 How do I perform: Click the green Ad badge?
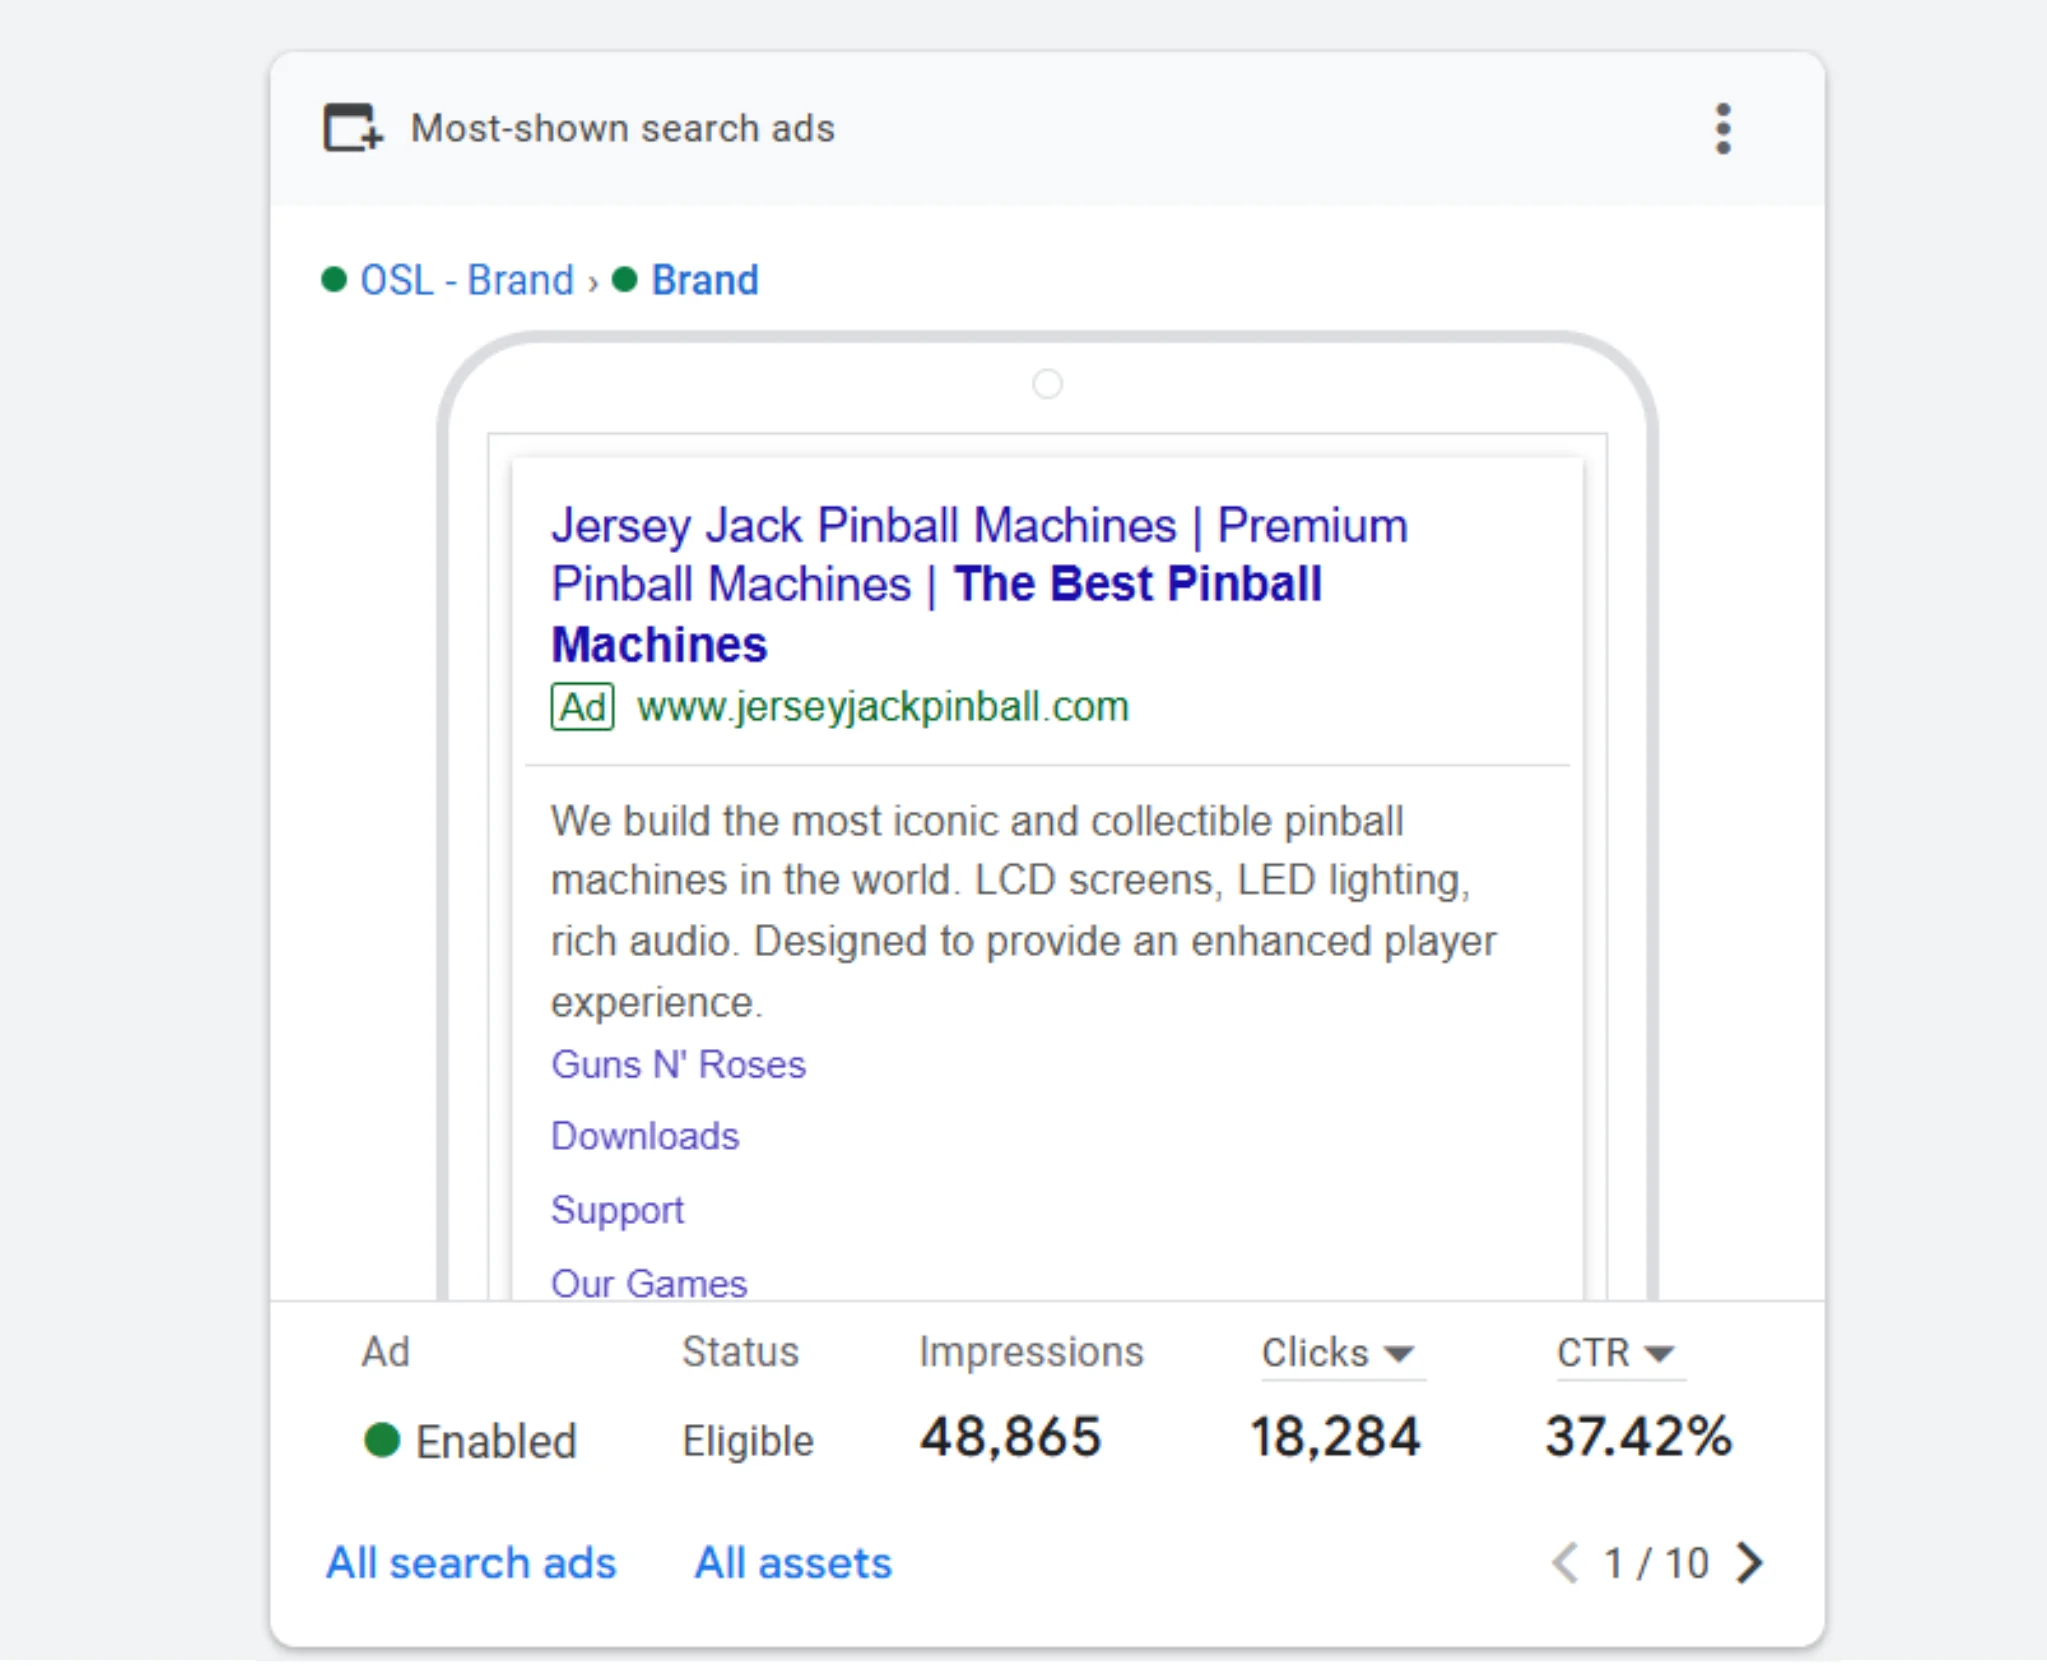click(582, 707)
